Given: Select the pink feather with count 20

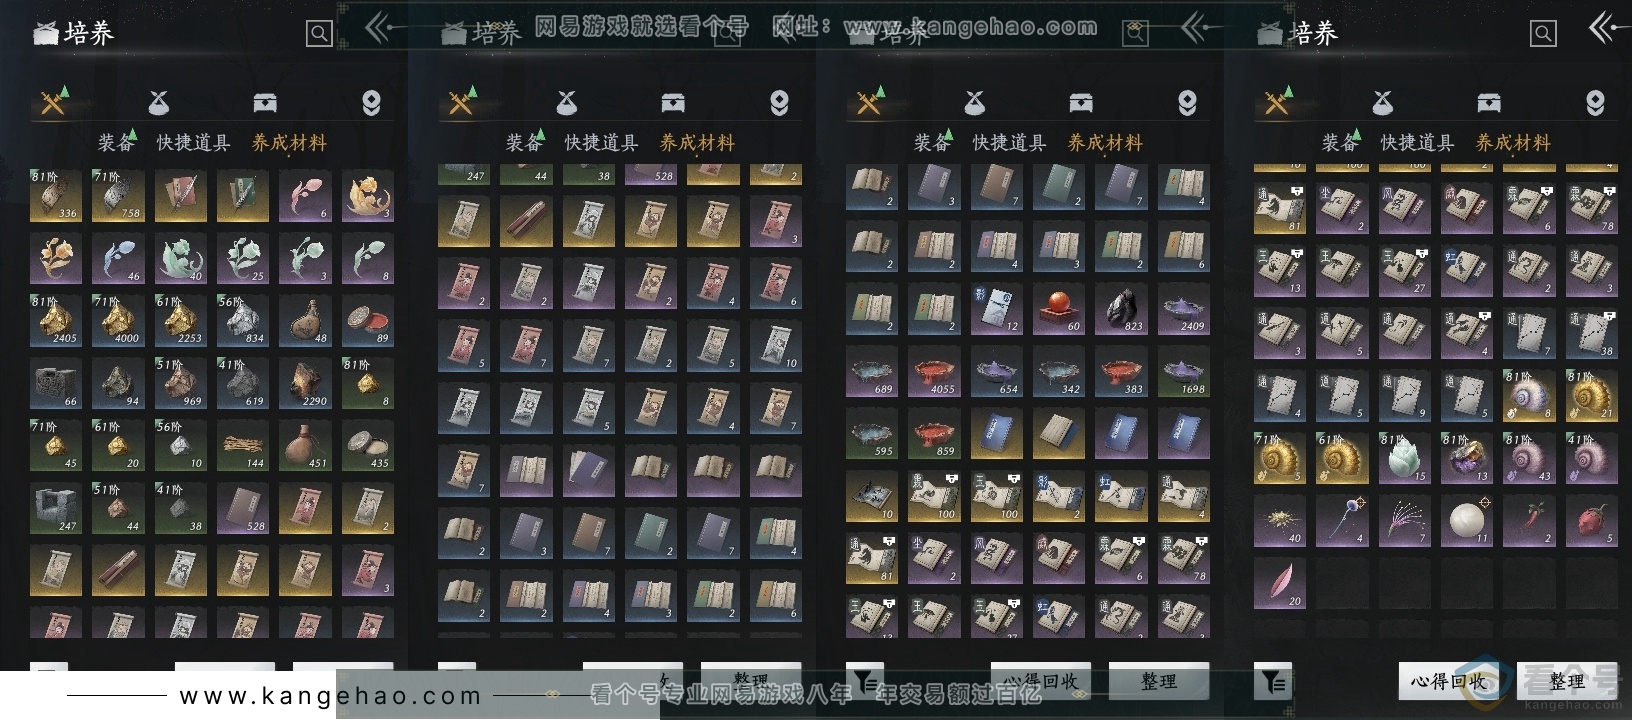Looking at the screenshot, I should (x=1280, y=583).
